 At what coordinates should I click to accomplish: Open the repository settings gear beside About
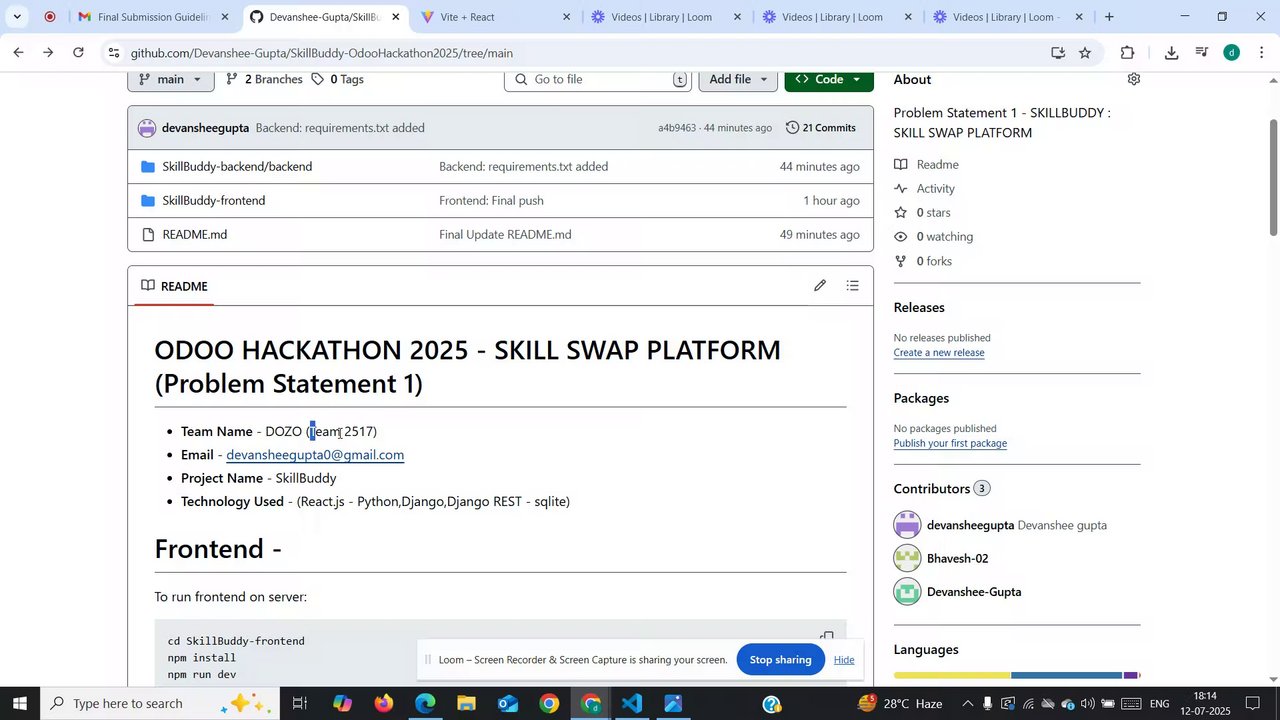click(1133, 79)
